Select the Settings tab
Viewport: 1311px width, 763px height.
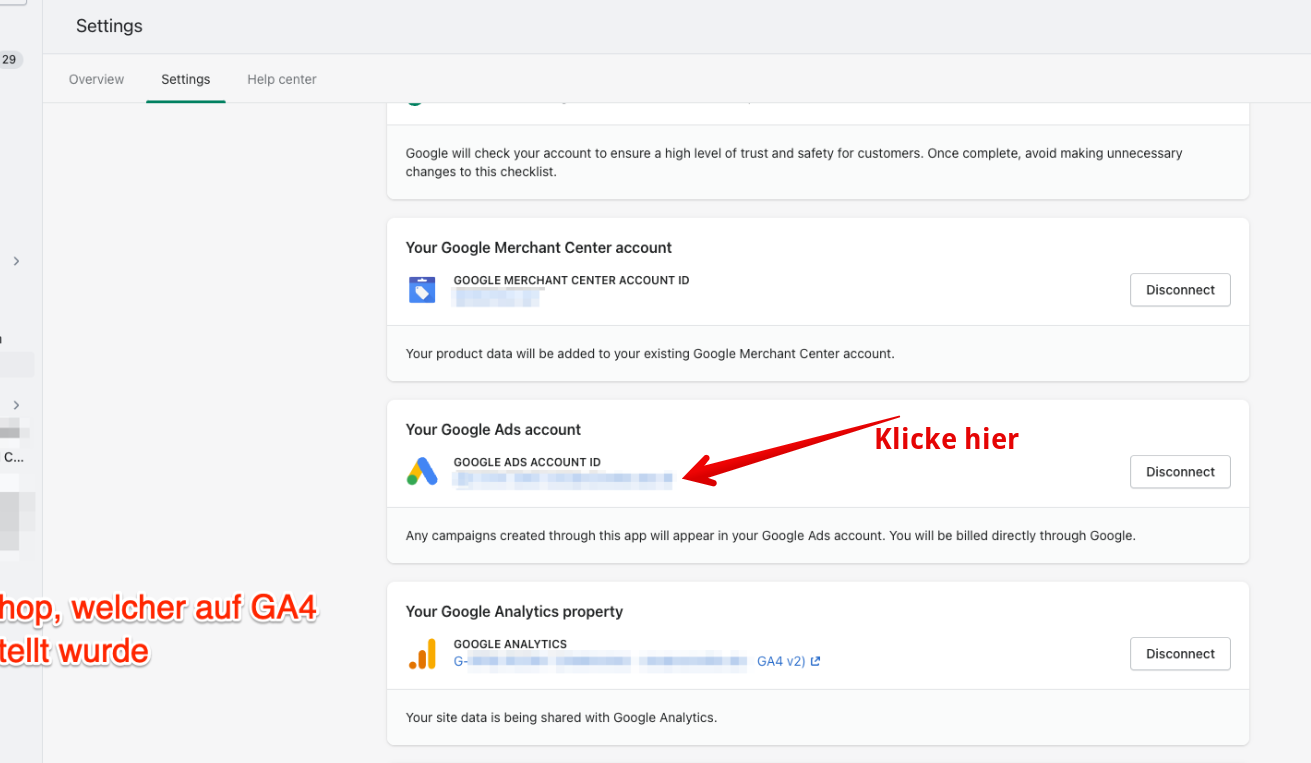click(x=185, y=79)
